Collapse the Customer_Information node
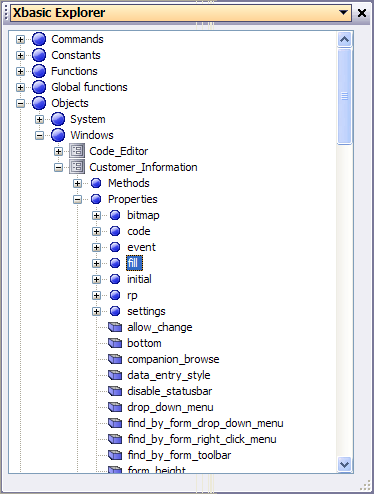The image size is (374, 494). (58, 167)
